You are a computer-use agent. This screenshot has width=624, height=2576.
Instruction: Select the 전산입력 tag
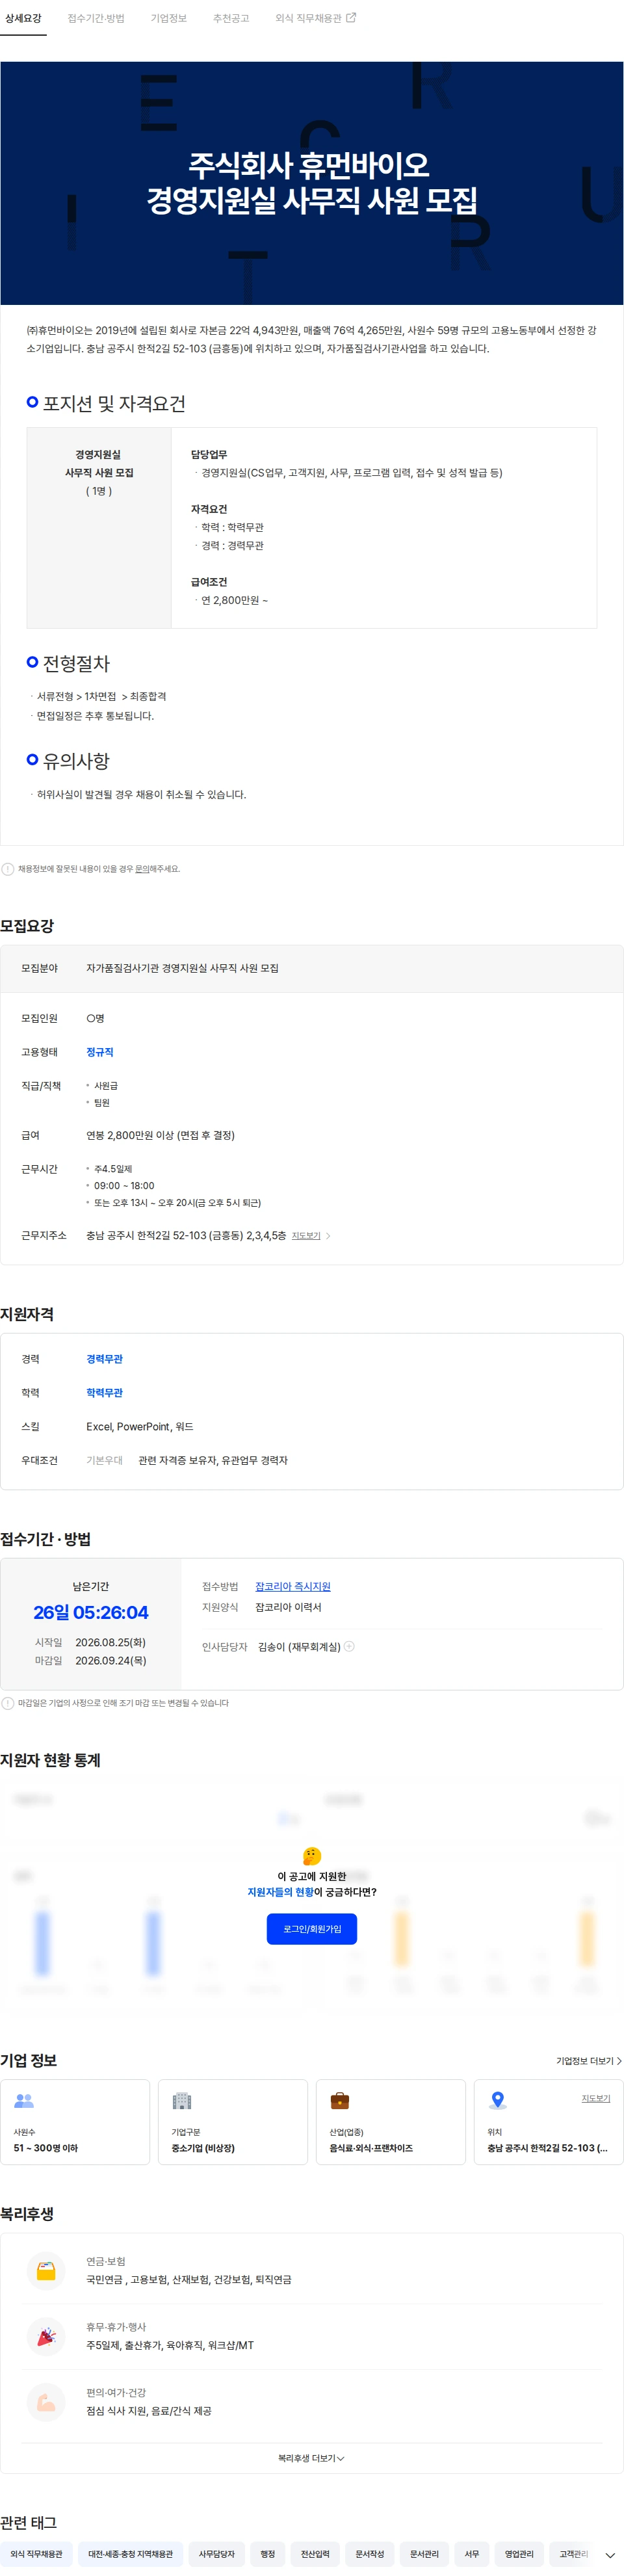tap(315, 2554)
